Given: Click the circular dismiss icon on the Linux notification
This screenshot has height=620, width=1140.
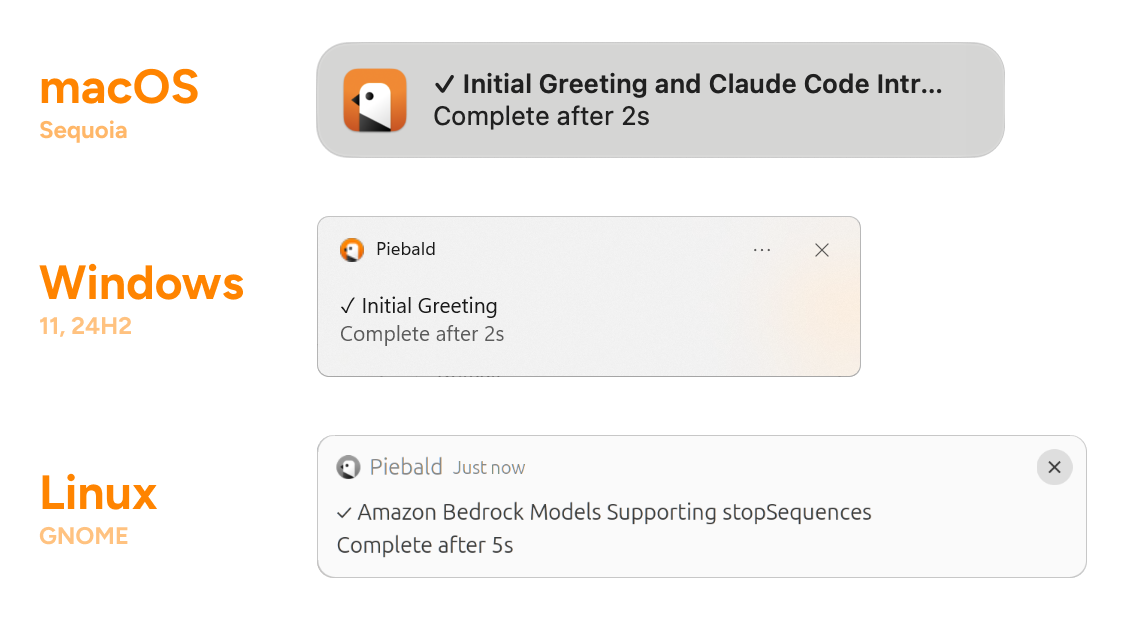Looking at the screenshot, I should [1054, 467].
